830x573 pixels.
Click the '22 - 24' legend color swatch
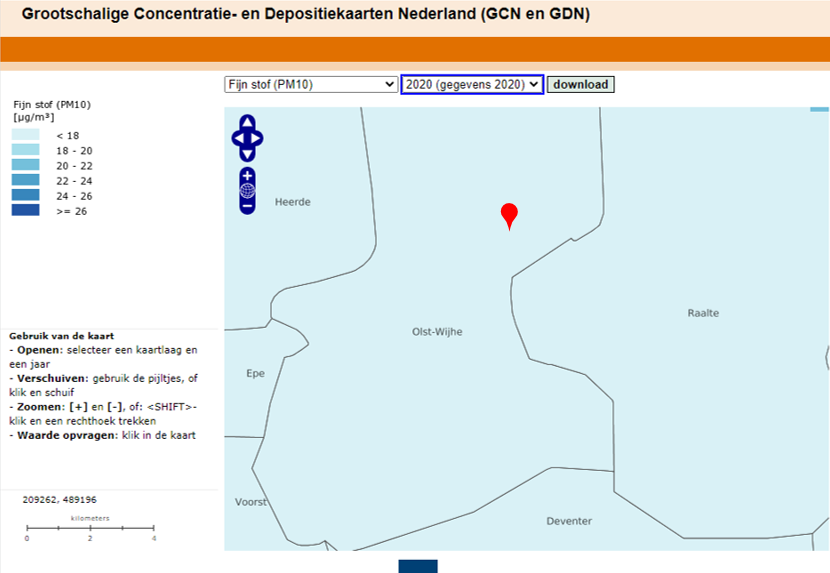(x=25, y=180)
